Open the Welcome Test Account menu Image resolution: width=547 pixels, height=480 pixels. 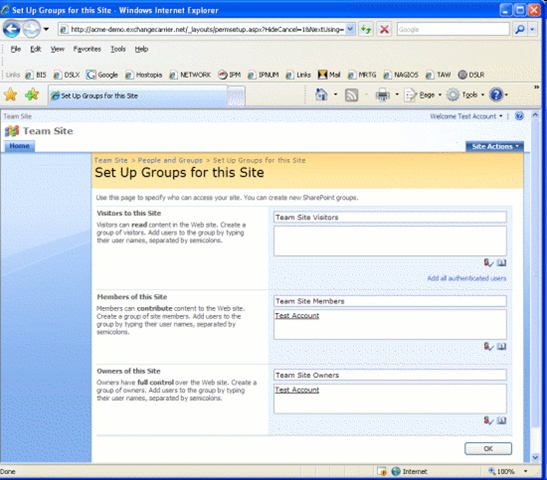coord(466,116)
